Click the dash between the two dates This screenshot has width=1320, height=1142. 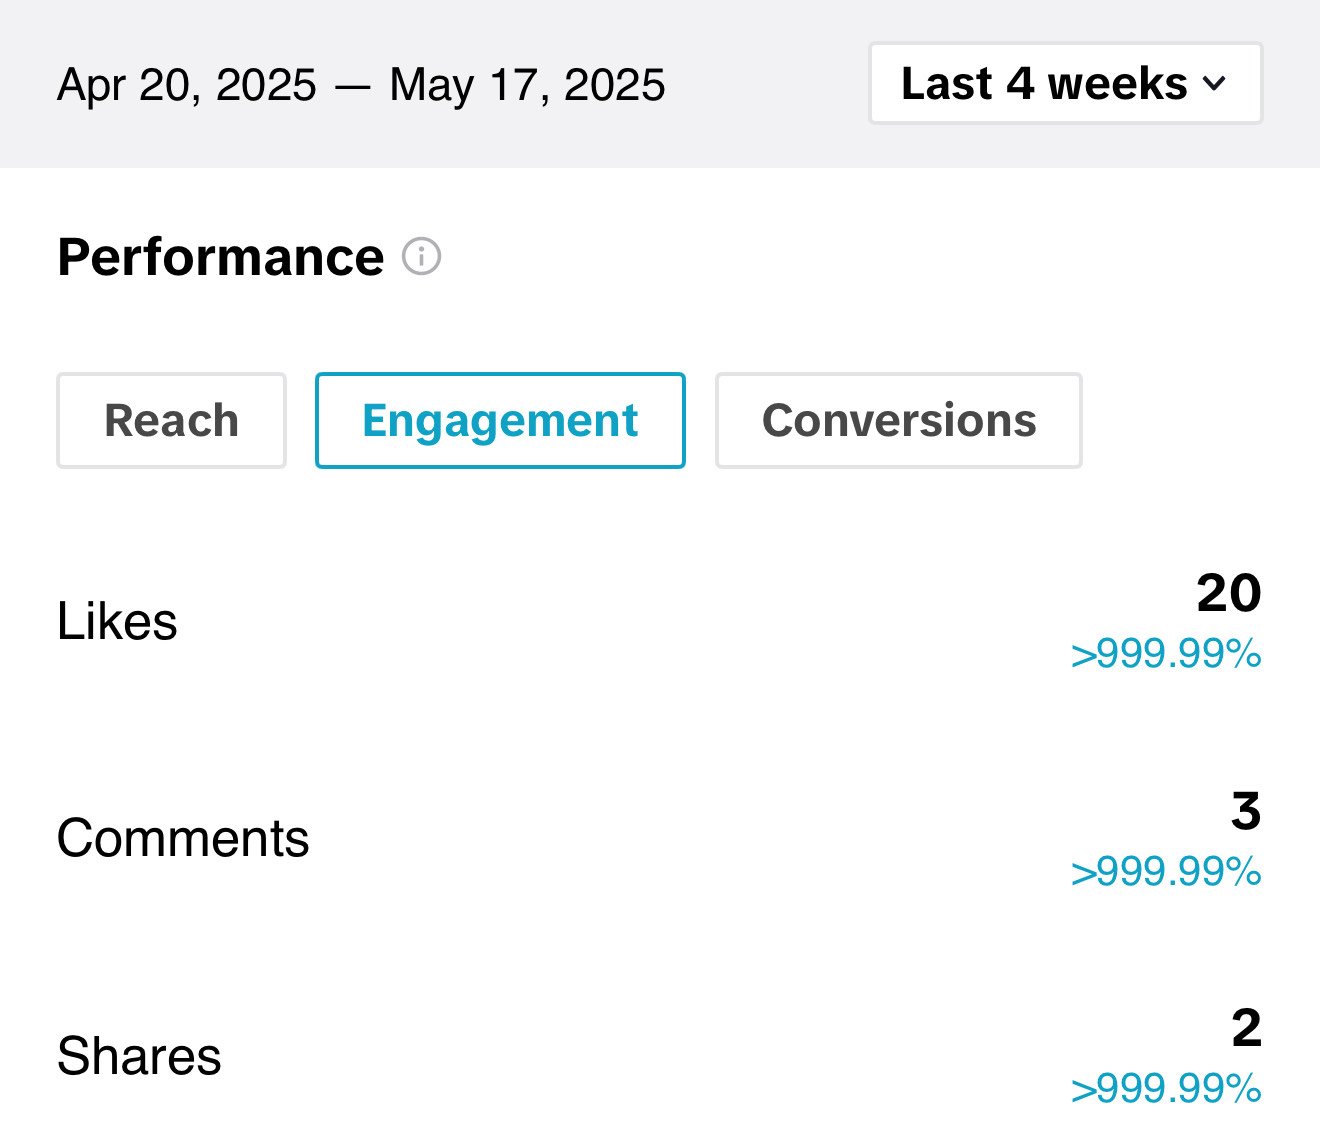tap(352, 87)
